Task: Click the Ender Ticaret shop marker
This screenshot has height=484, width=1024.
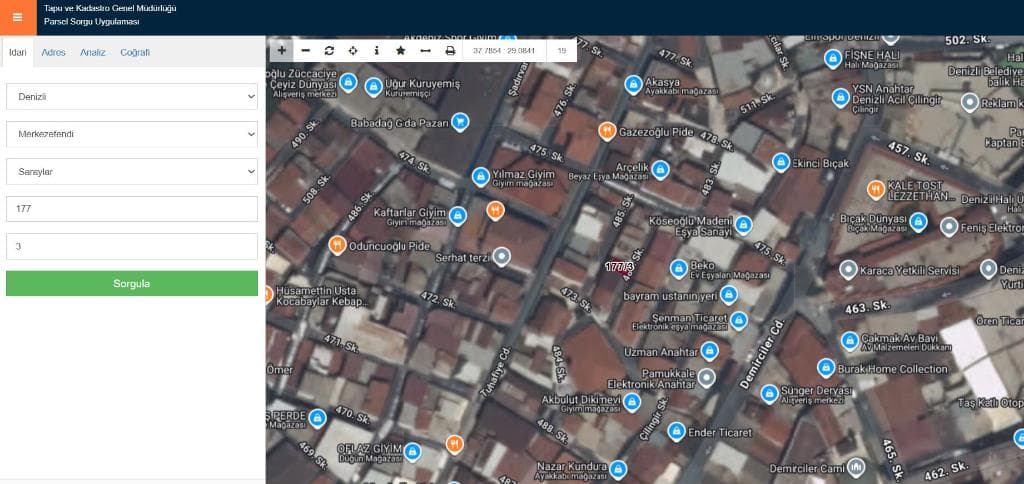Action: (677, 431)
